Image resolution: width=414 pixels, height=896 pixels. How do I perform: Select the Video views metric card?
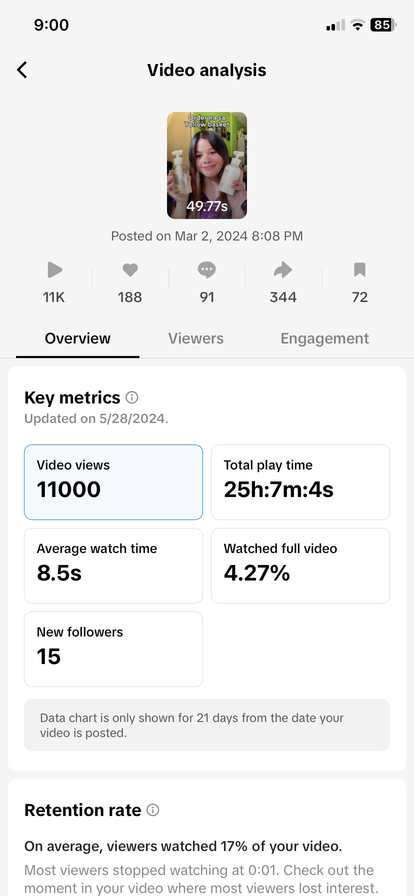[113, 482]
